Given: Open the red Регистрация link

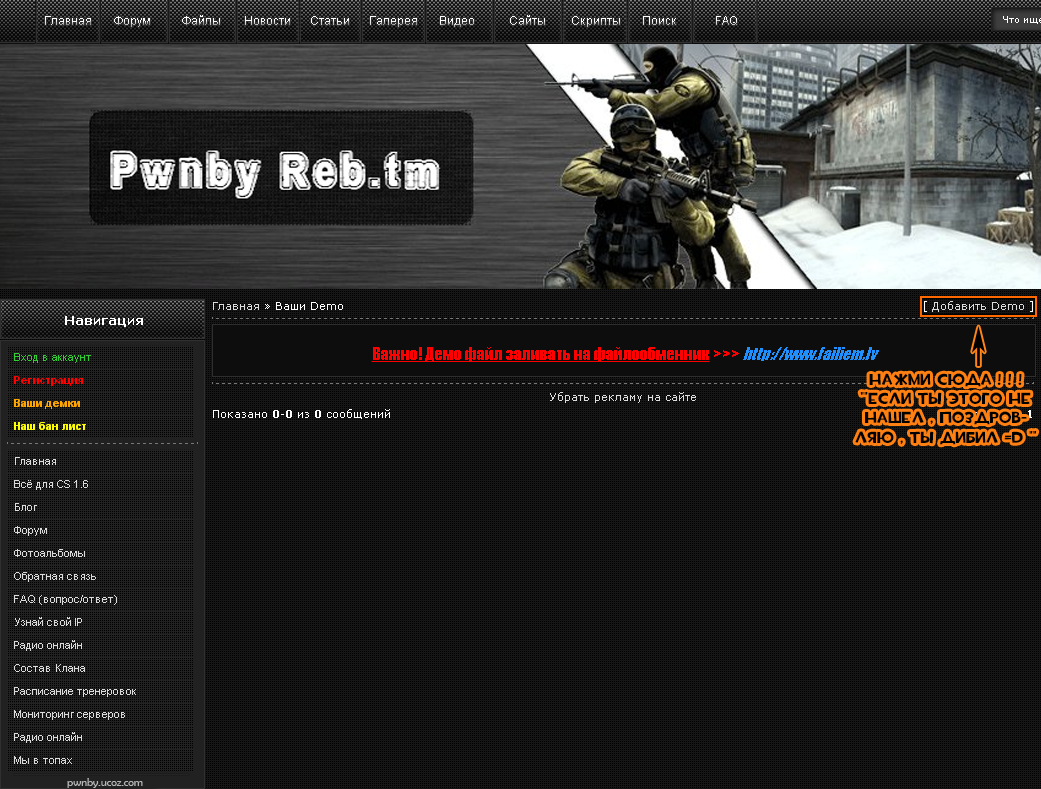Looking at the screenshot, I should (48, 380).
